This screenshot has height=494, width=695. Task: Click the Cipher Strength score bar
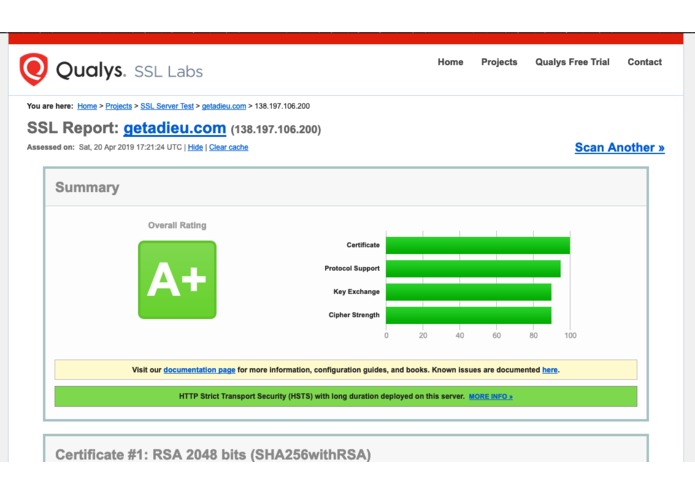(469, 315)
